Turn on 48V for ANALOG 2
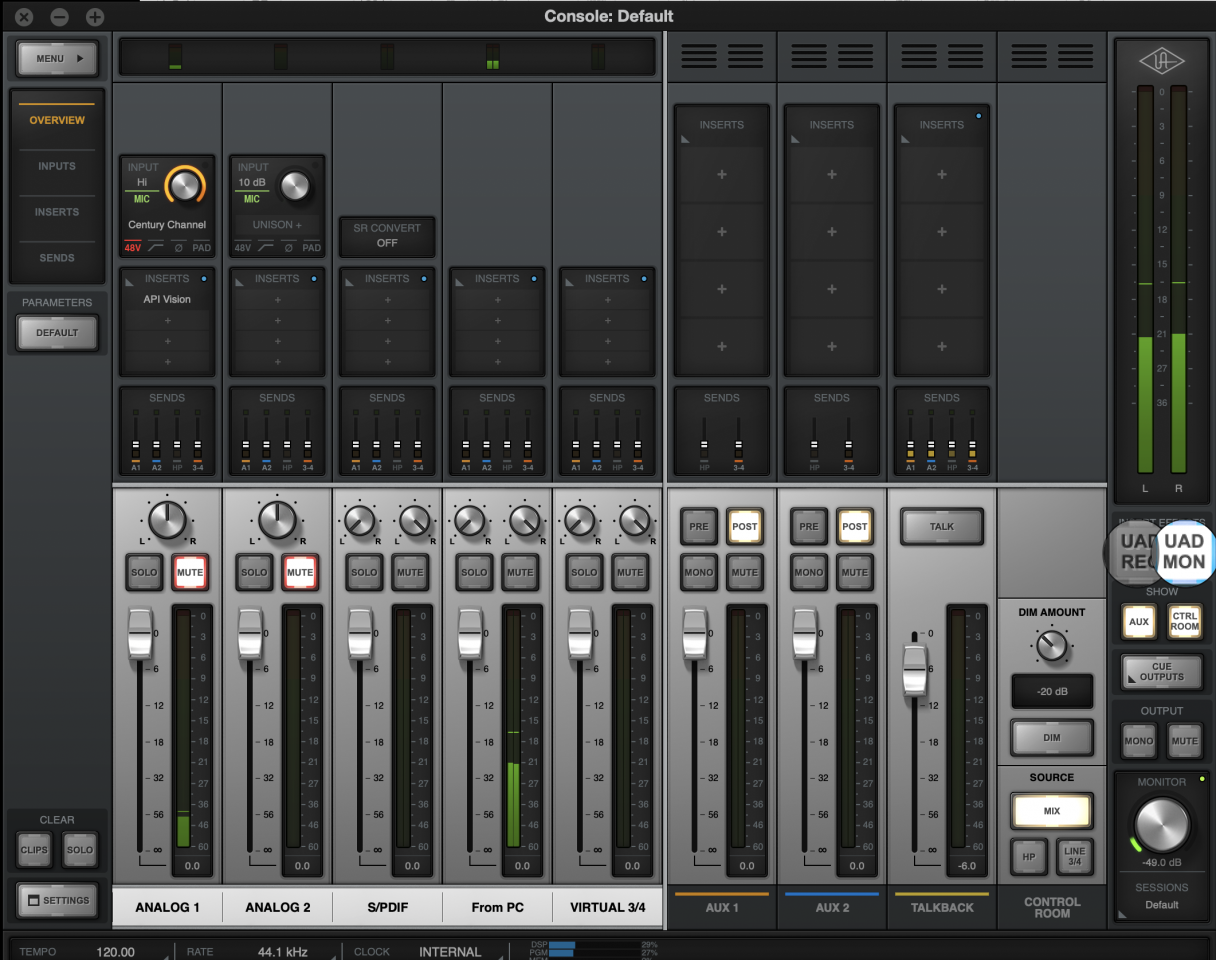 (243, 247)
